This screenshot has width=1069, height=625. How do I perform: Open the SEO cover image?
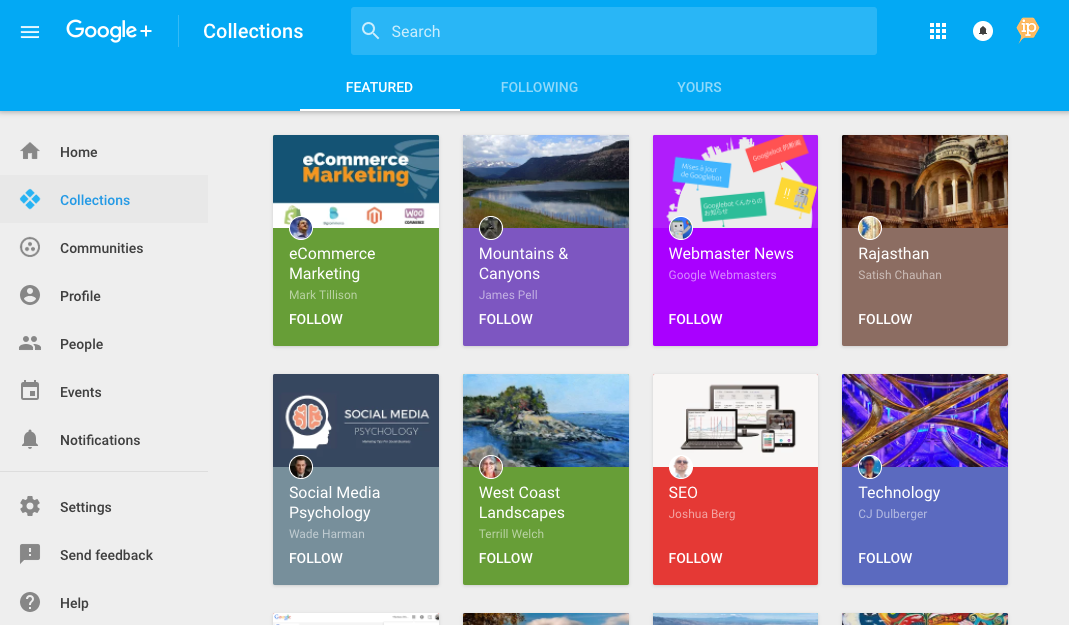[736, 421]
